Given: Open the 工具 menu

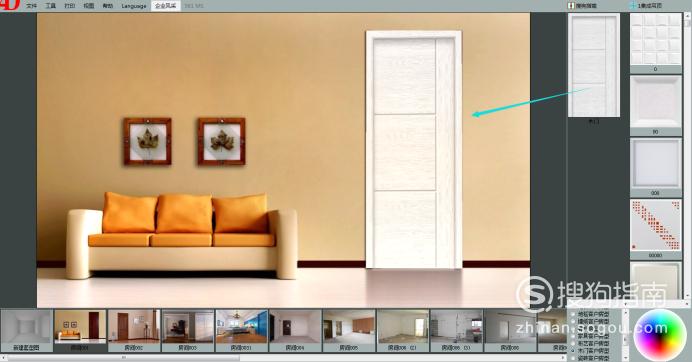Looking at the screenshot, I should click(50, 6).
